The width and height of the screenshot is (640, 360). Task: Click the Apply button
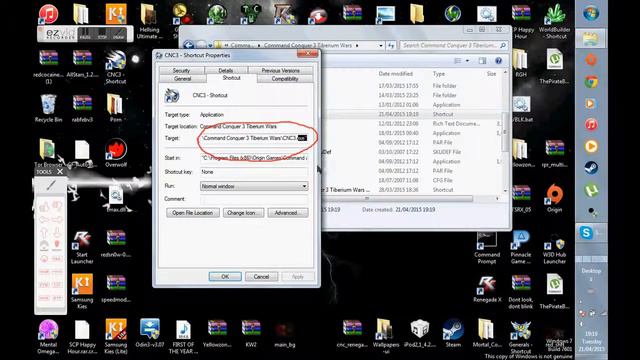[298, 276]
